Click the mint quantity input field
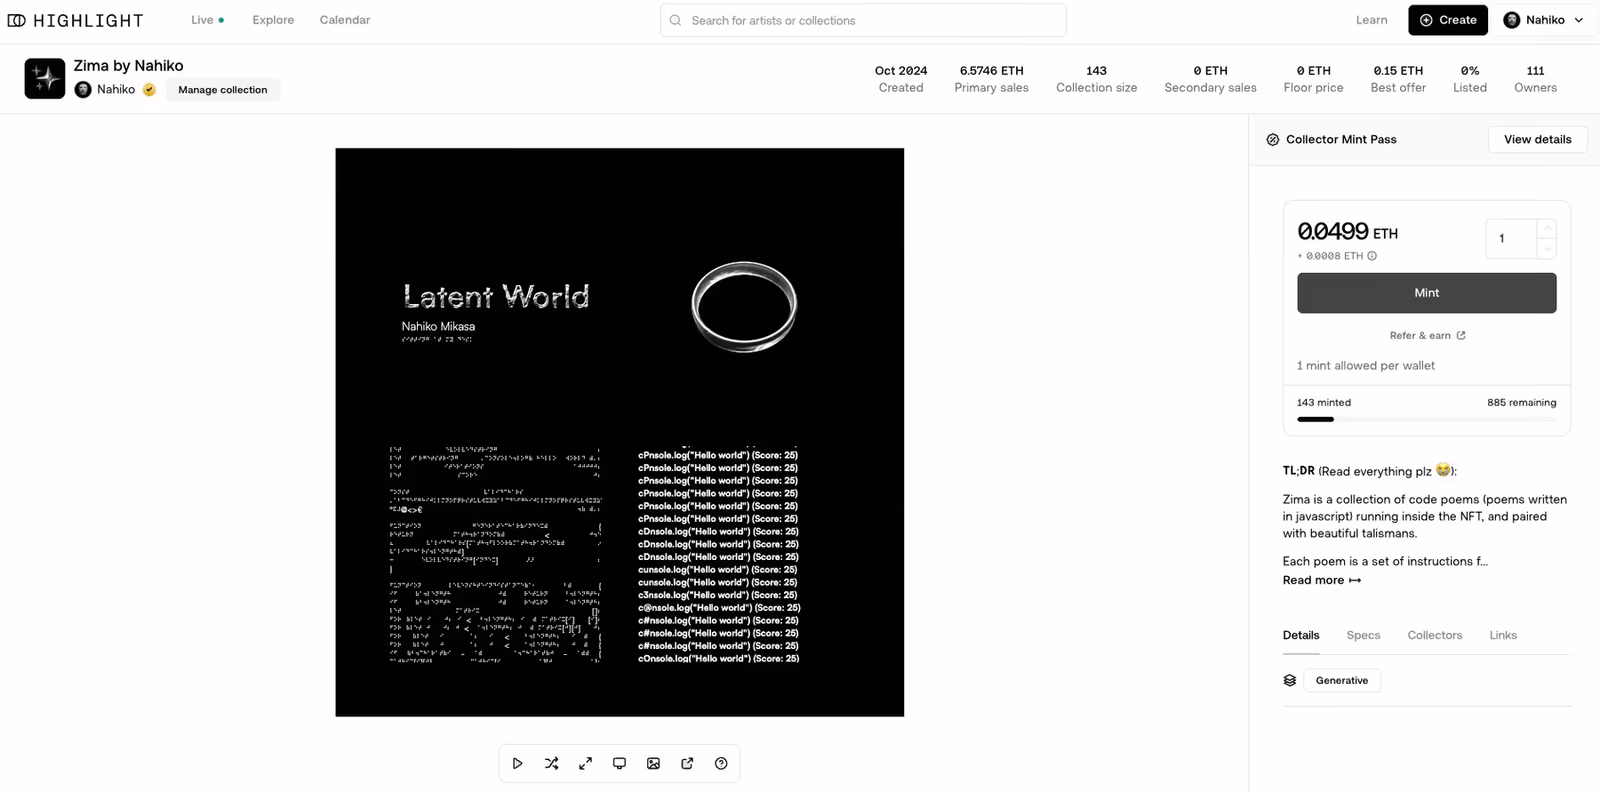The height and width of the screenshot is (792, 1600). point(1511,239)
